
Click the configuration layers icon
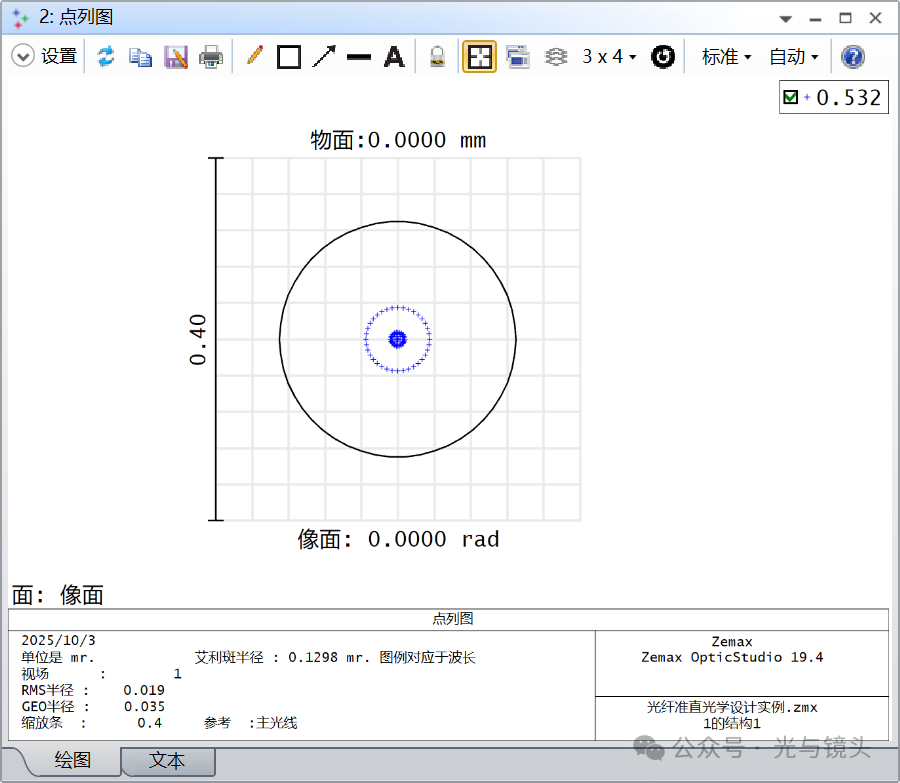[x=556, y=56]
